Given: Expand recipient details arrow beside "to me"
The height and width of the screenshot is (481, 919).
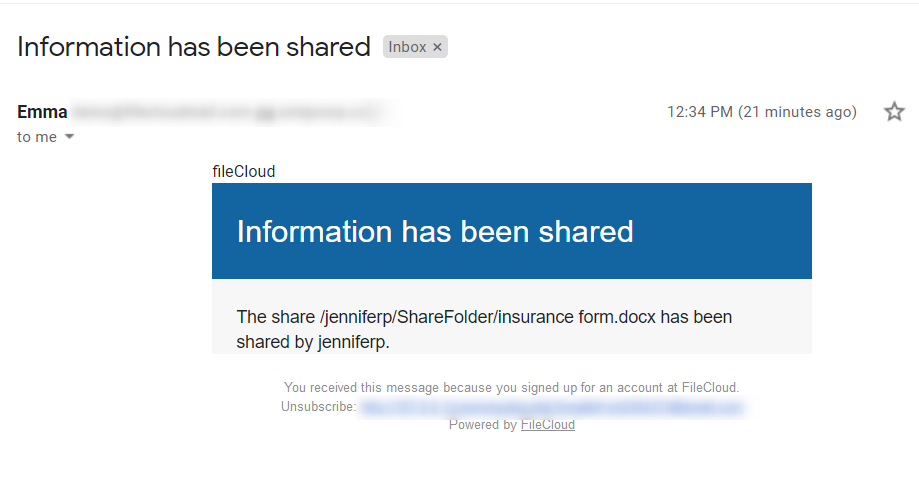Looking at the screenshot, I should tap(69, 137).
